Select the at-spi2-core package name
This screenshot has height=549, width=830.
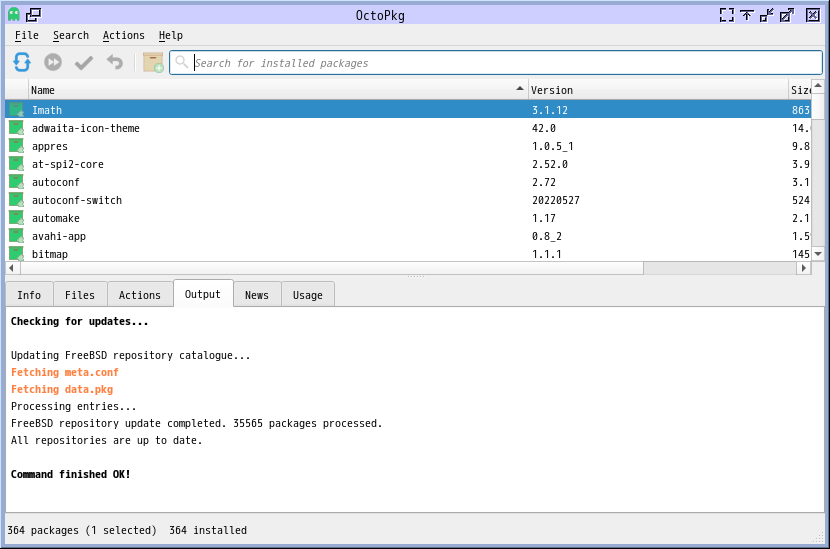click(x=68, y=164)
